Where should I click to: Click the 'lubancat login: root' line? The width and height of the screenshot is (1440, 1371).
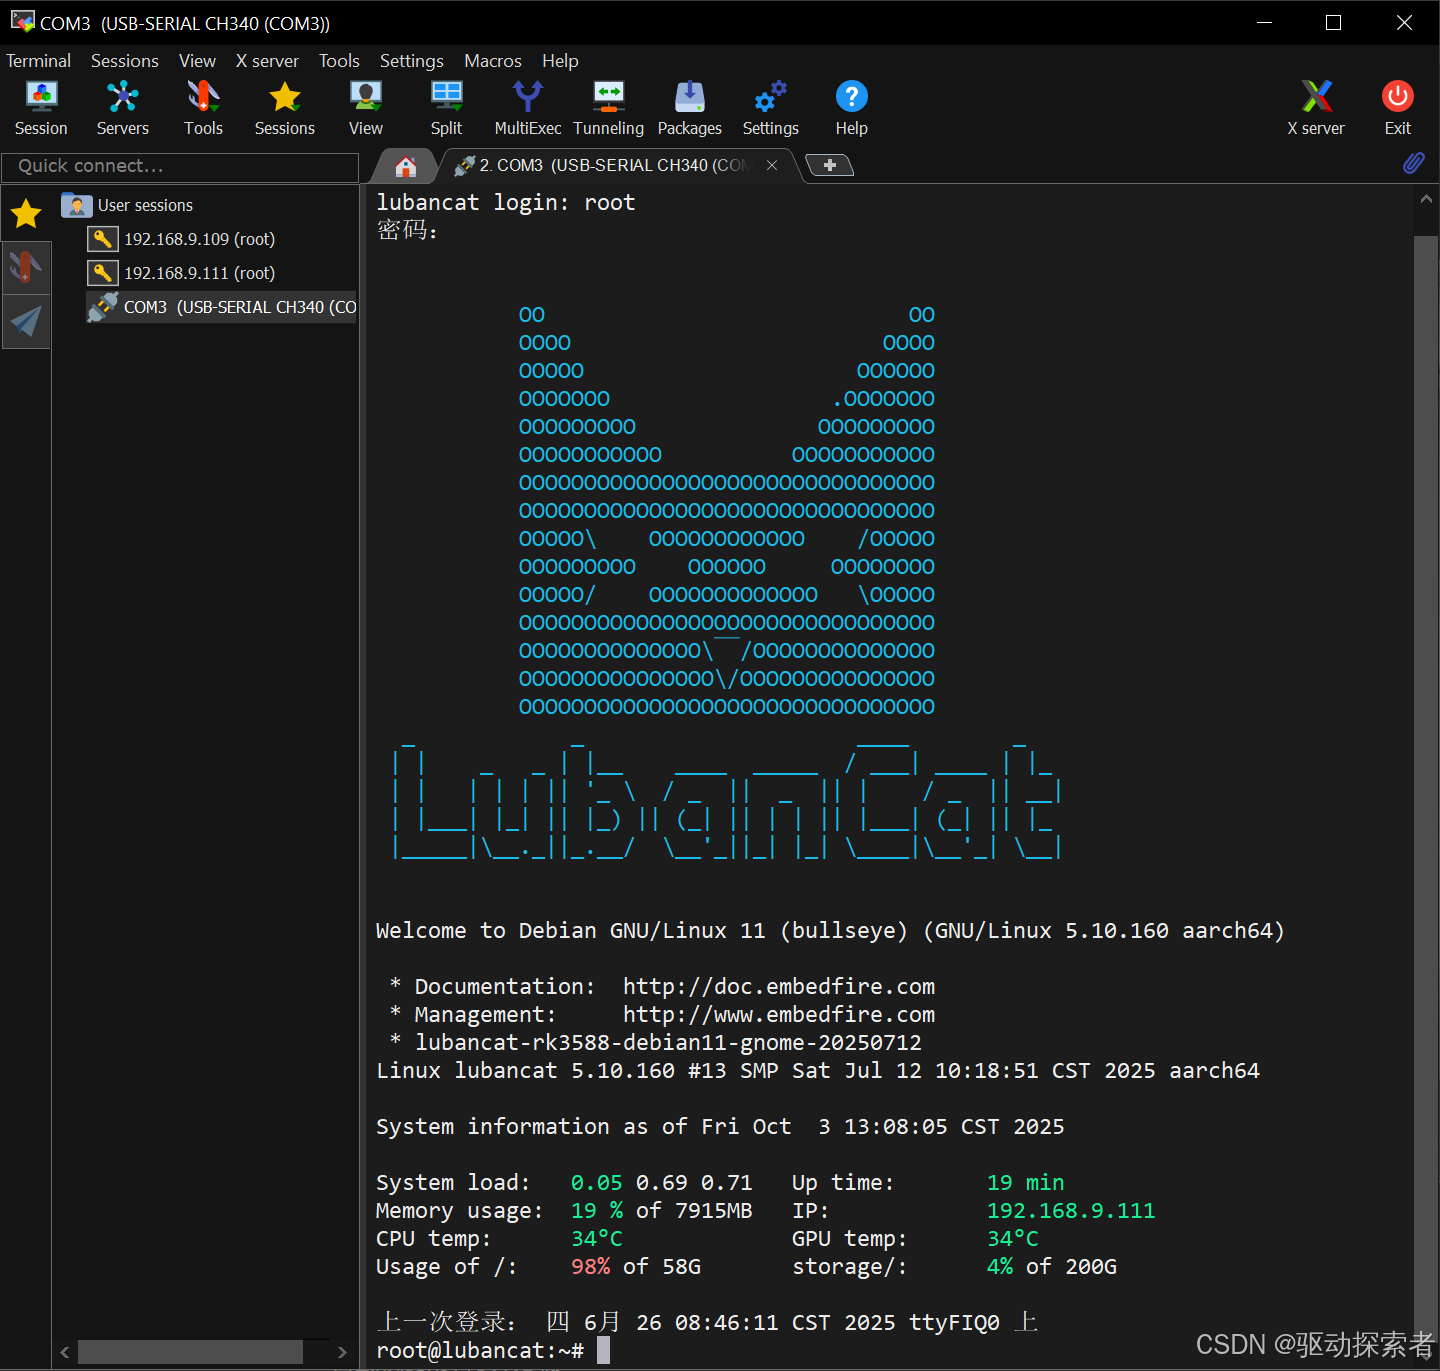[505, 202]
